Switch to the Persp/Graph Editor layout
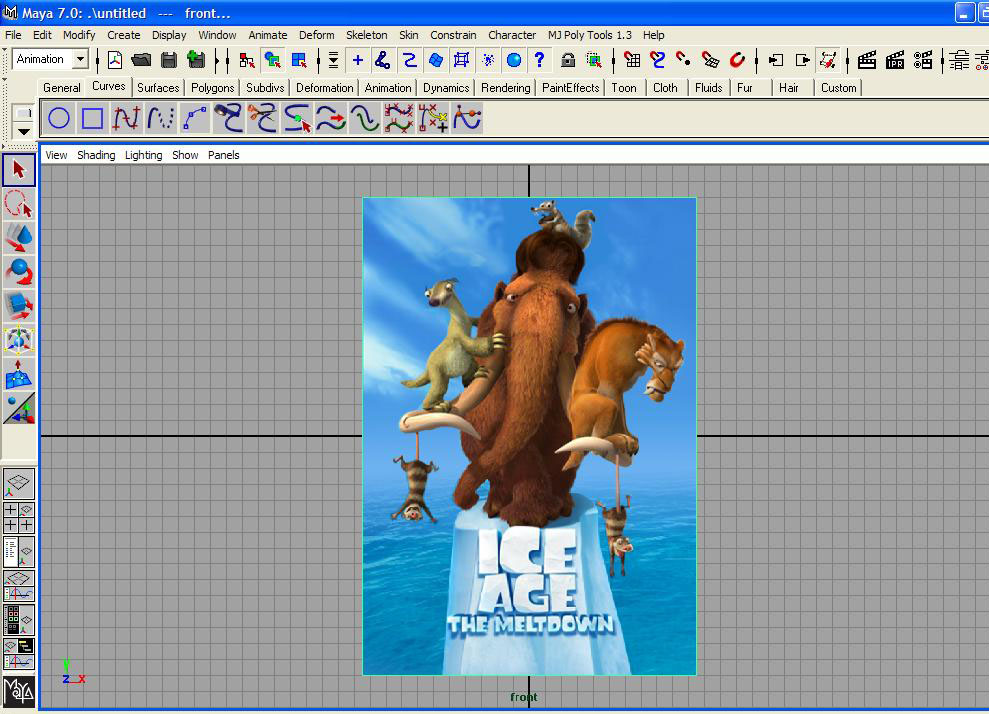The height and width of the screenshot is (714, 989). point(19,586)
